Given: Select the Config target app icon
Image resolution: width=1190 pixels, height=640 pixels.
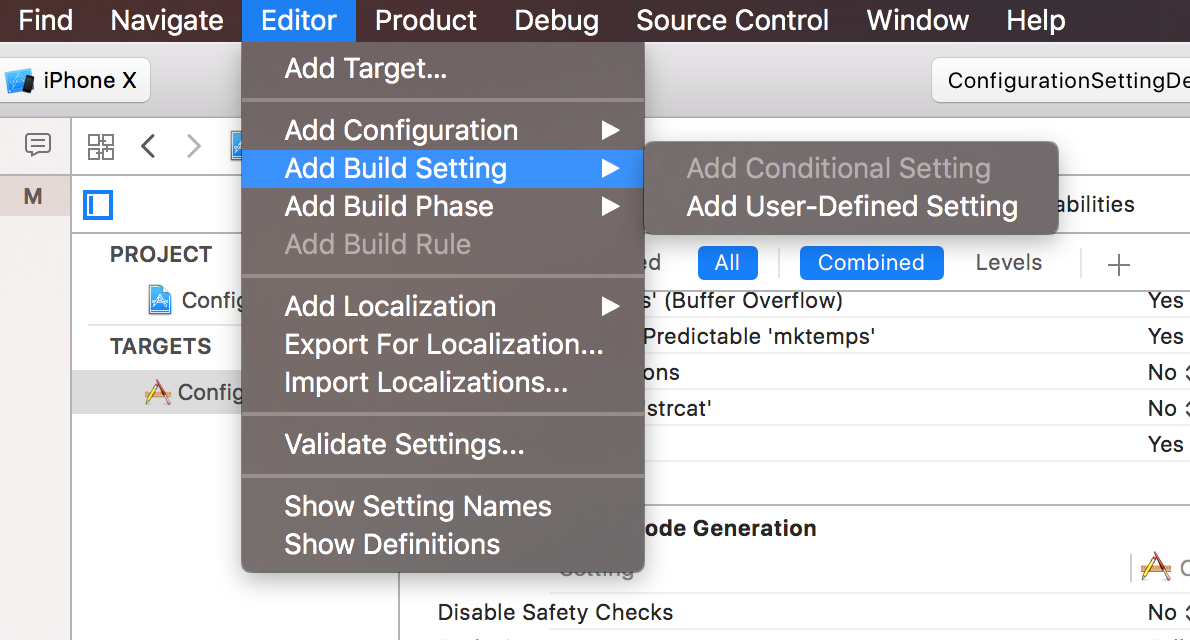Looking at the screenshot, I should coord(158,392).
